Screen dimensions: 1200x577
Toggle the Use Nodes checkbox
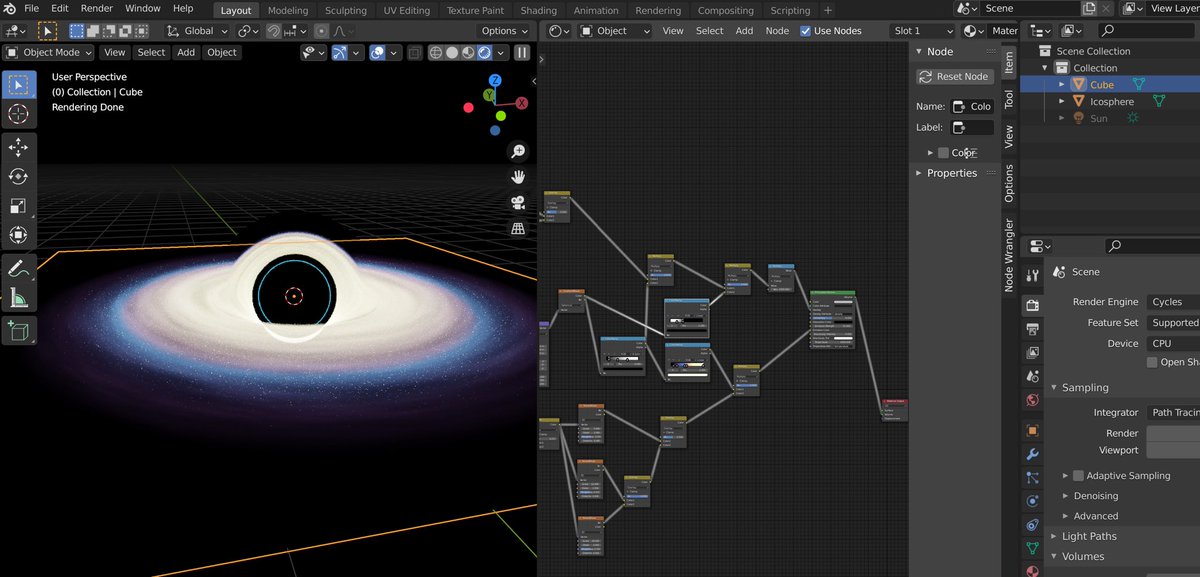pyautogui.click(x=806, y=31)
